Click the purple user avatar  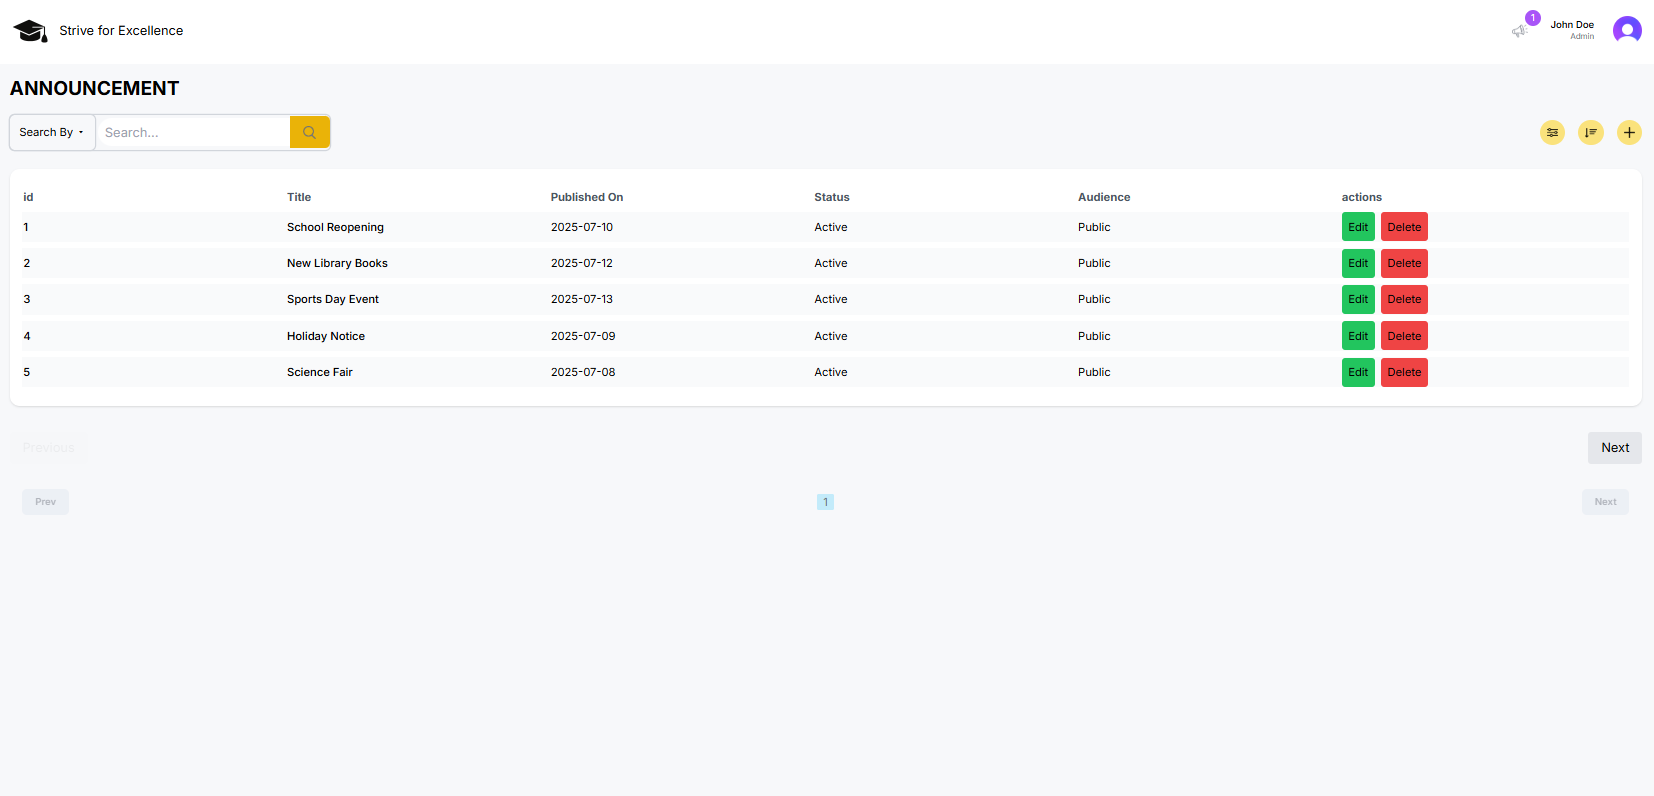coord(1627,30)
